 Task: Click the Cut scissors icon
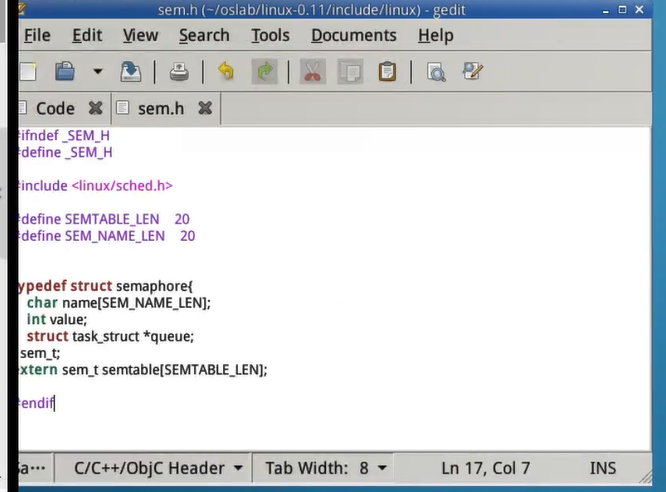point(312,72)
